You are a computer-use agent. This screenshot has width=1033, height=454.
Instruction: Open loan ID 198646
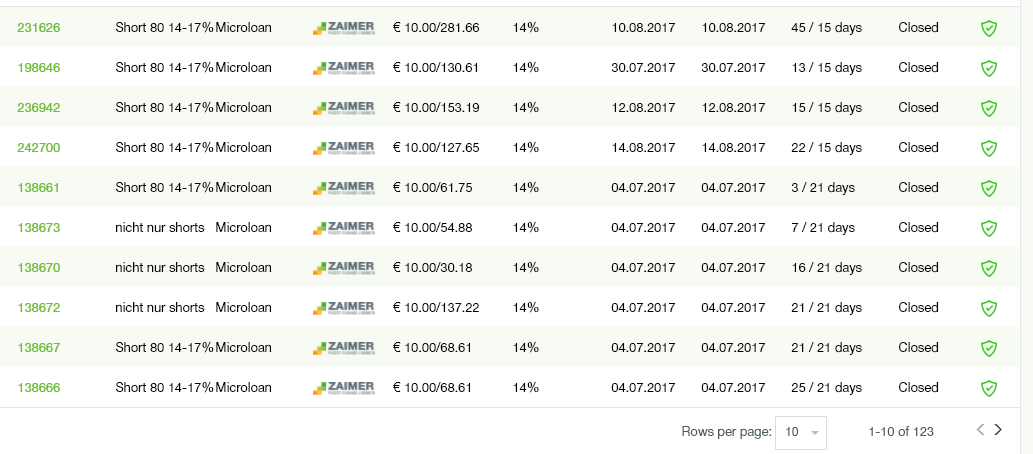39,68
